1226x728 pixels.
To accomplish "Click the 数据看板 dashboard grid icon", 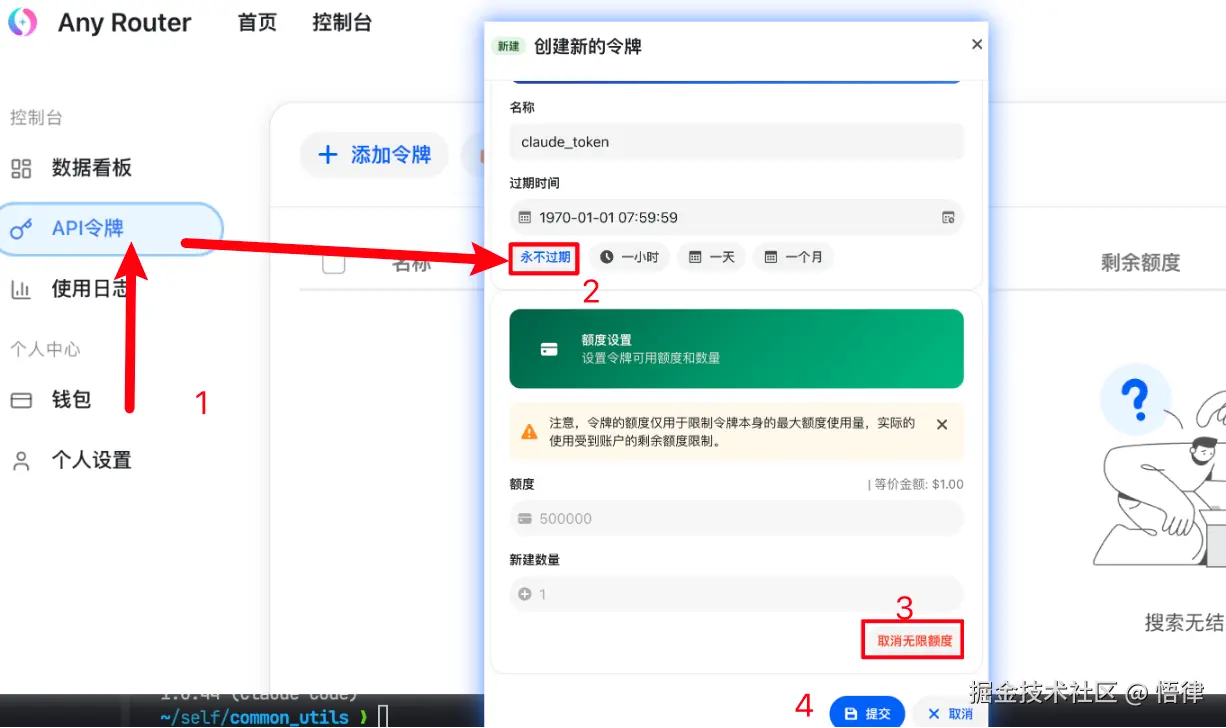I will 21,168.
